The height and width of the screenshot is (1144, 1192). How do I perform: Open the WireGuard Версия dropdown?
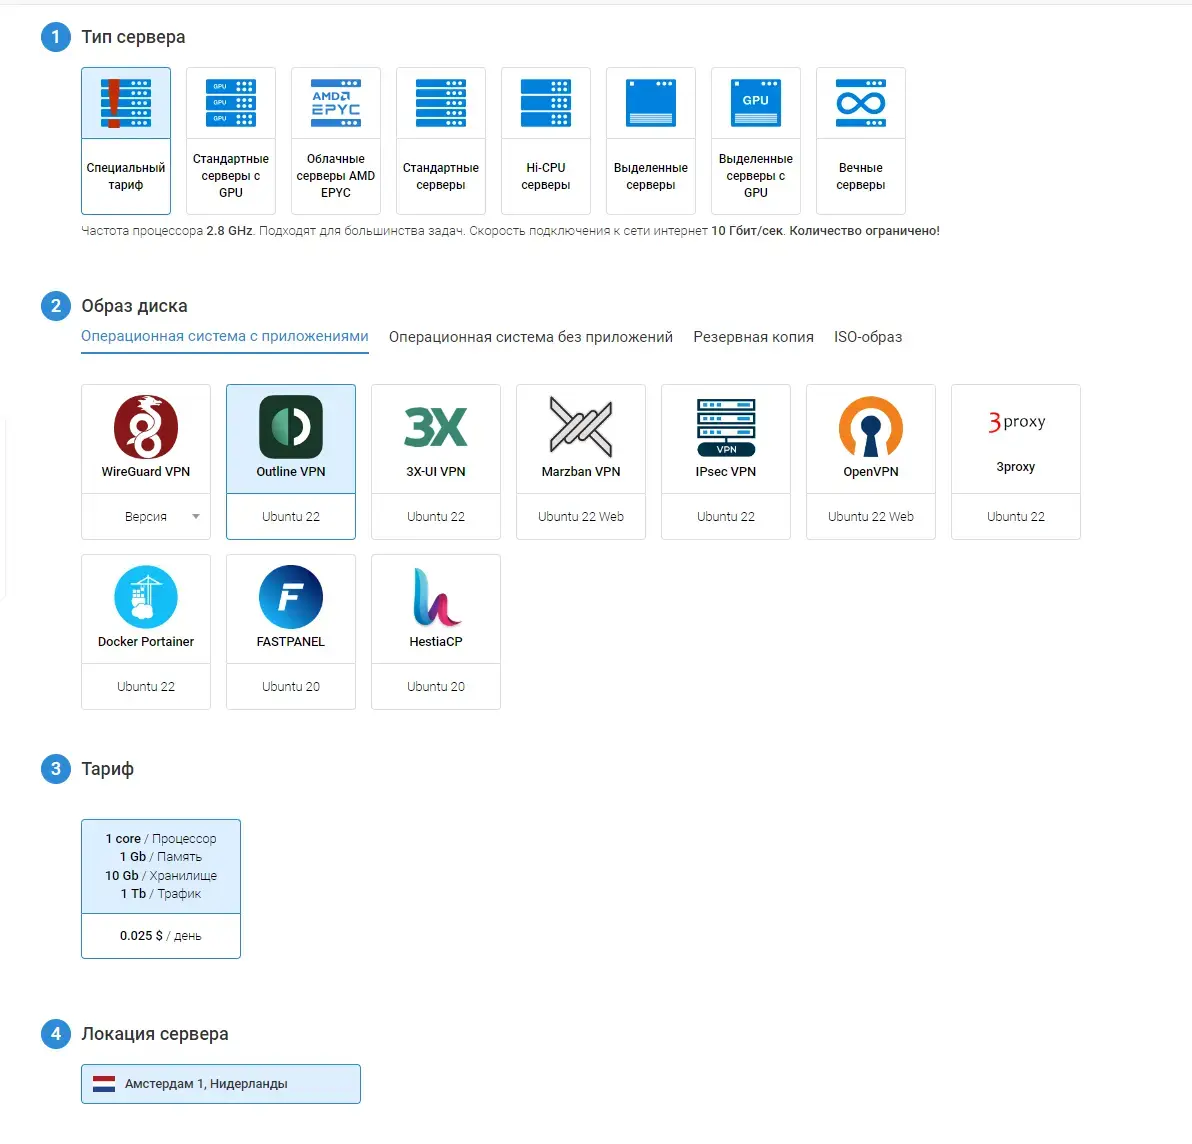[x=146, y=517]
